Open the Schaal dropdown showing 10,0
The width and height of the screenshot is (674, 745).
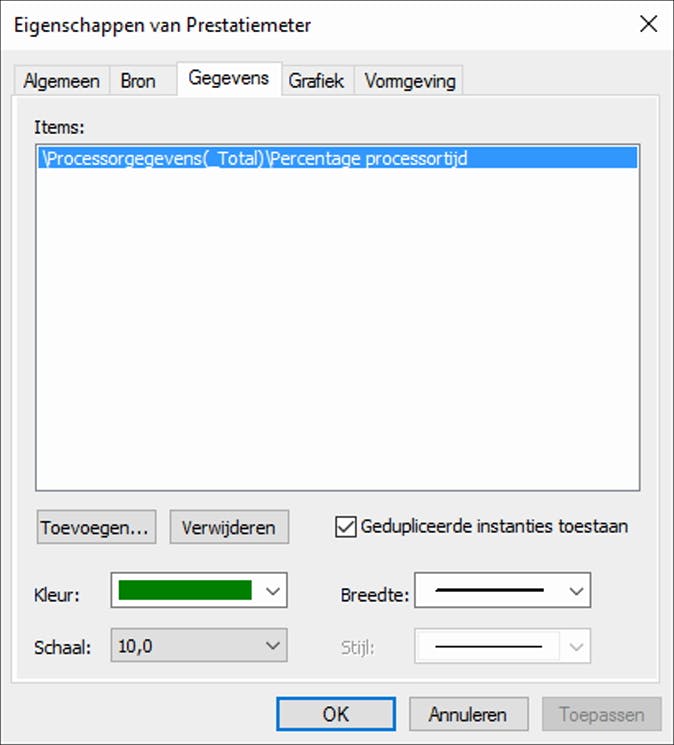[199, 645]
